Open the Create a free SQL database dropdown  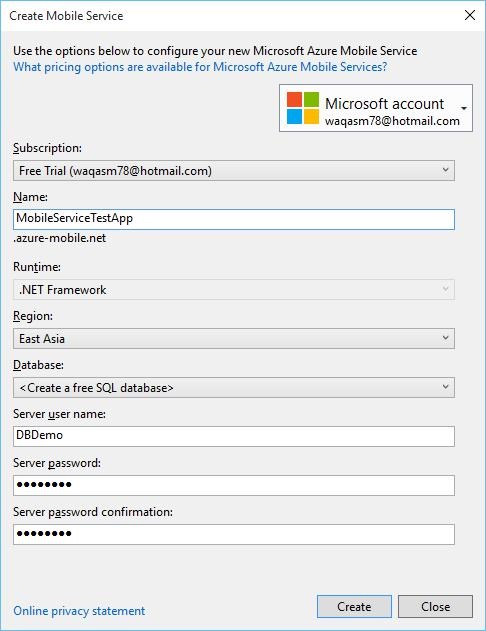(x=234, y=388)
